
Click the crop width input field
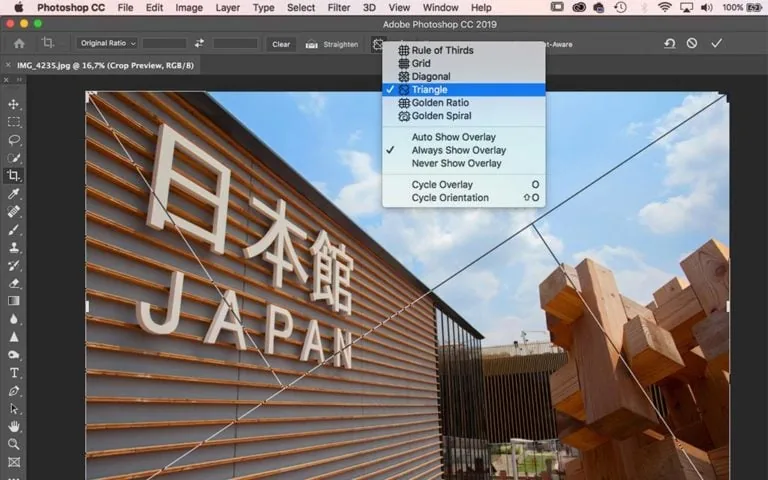point(164,43)
